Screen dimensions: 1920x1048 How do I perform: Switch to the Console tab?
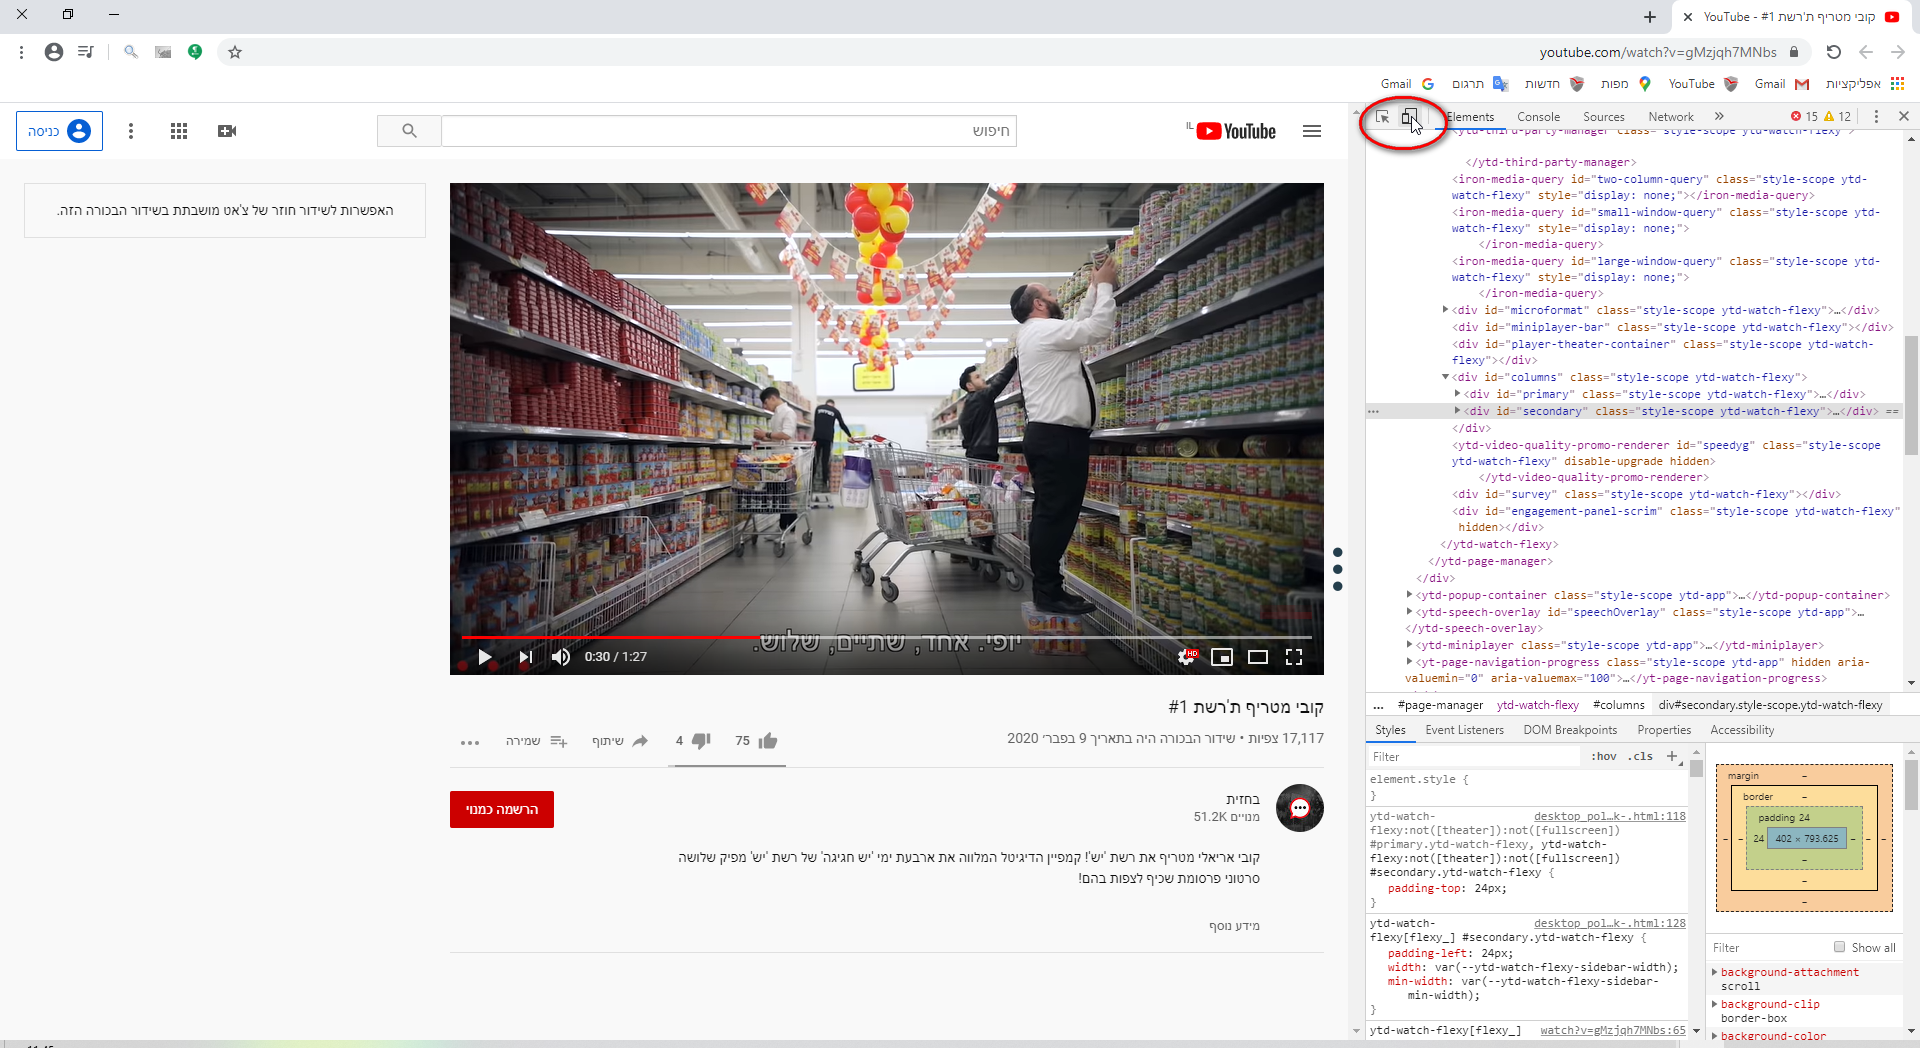tap(1538, 117)
